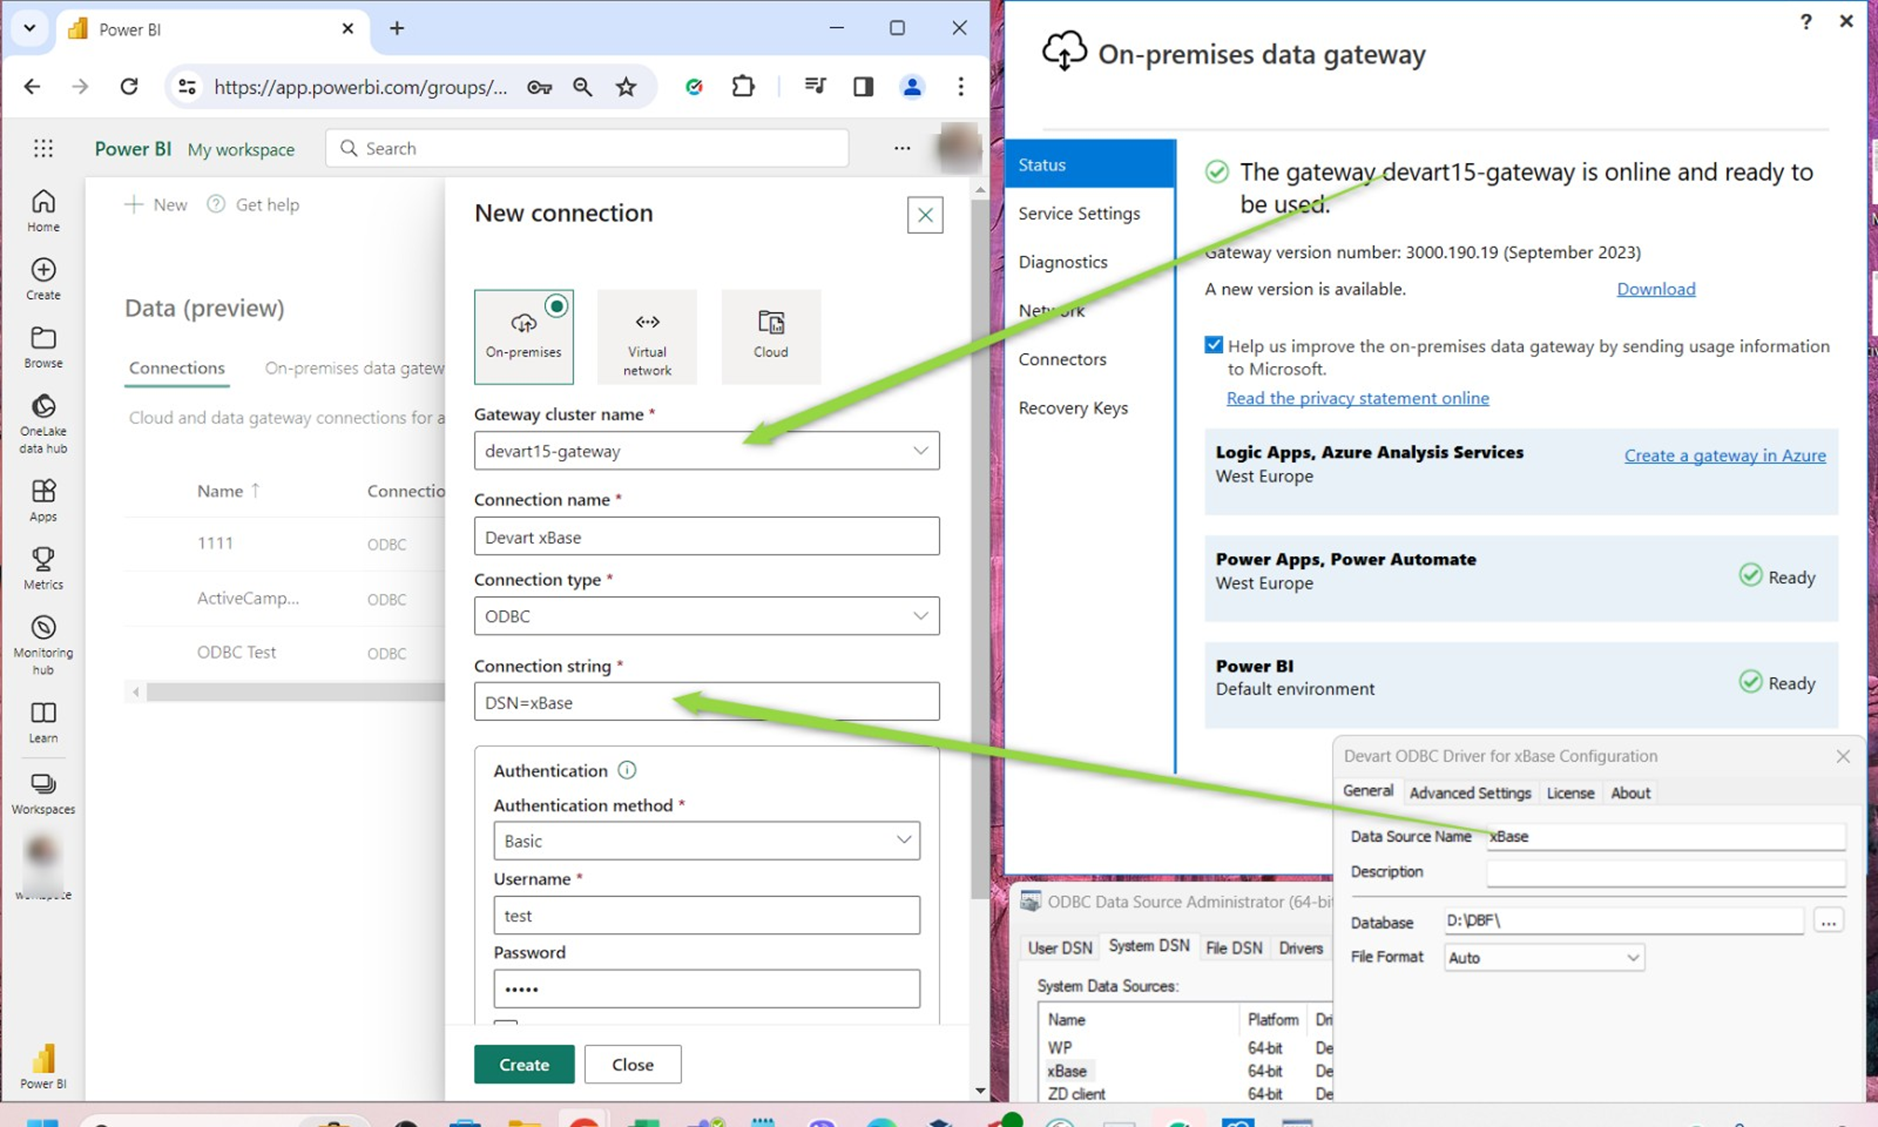Open Home in Power BI sidebar
The image size is (1878, 1127).
[x=43, y=210]
